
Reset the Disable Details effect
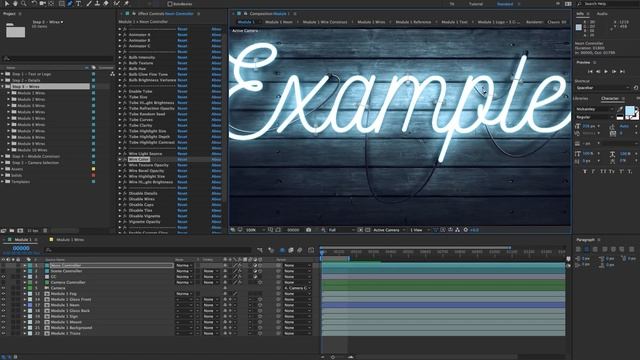click(182, 193)
